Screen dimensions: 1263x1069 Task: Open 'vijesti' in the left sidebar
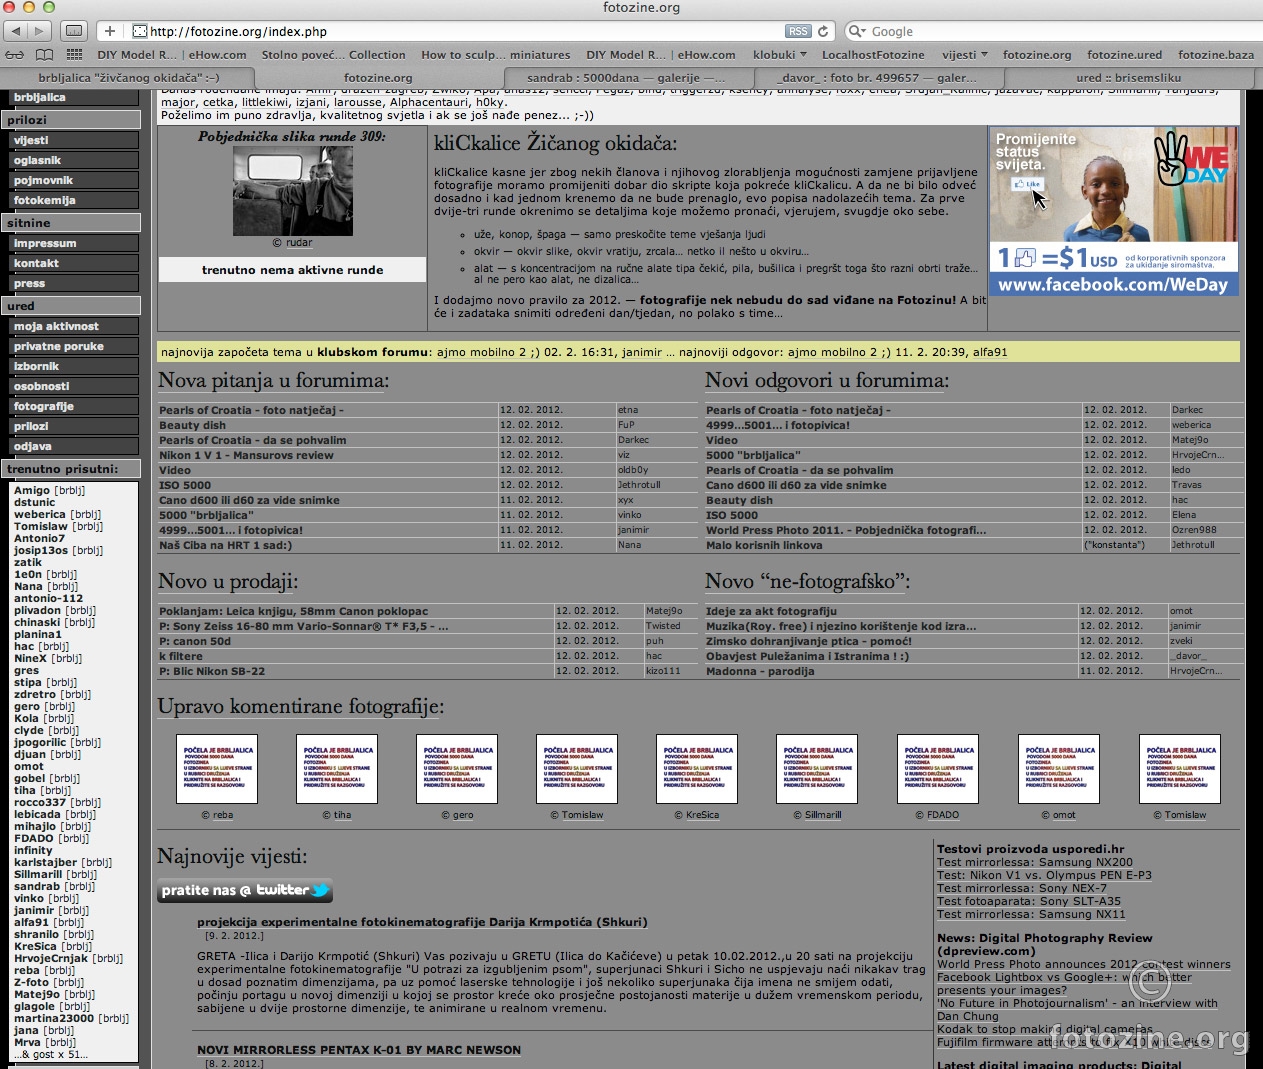[x=75, y=141]
